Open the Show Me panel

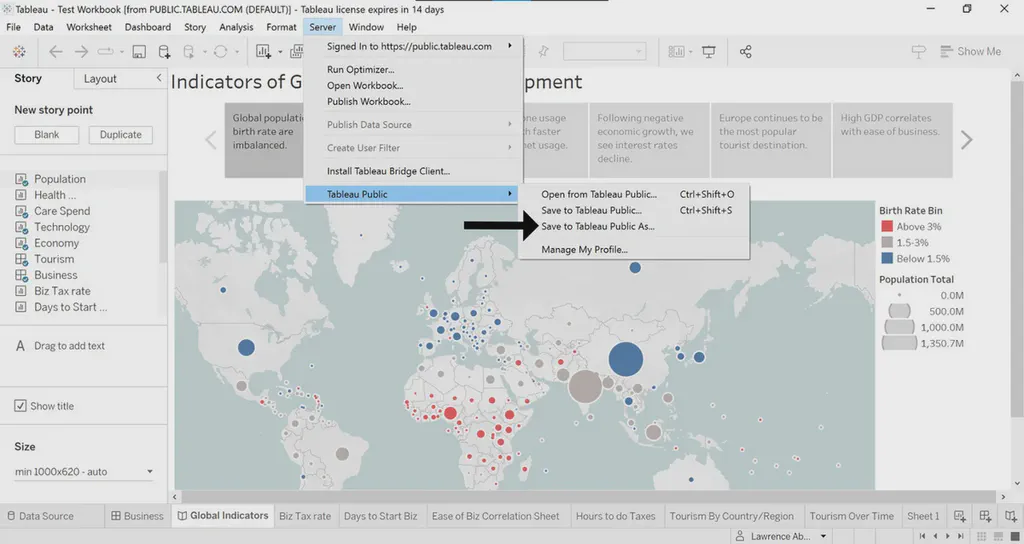tap(970, 52)
